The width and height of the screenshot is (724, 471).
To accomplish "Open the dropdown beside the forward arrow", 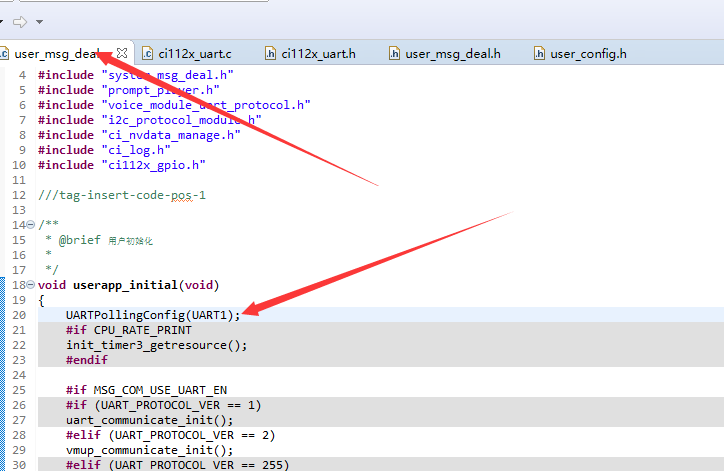I will pos(39,21).
